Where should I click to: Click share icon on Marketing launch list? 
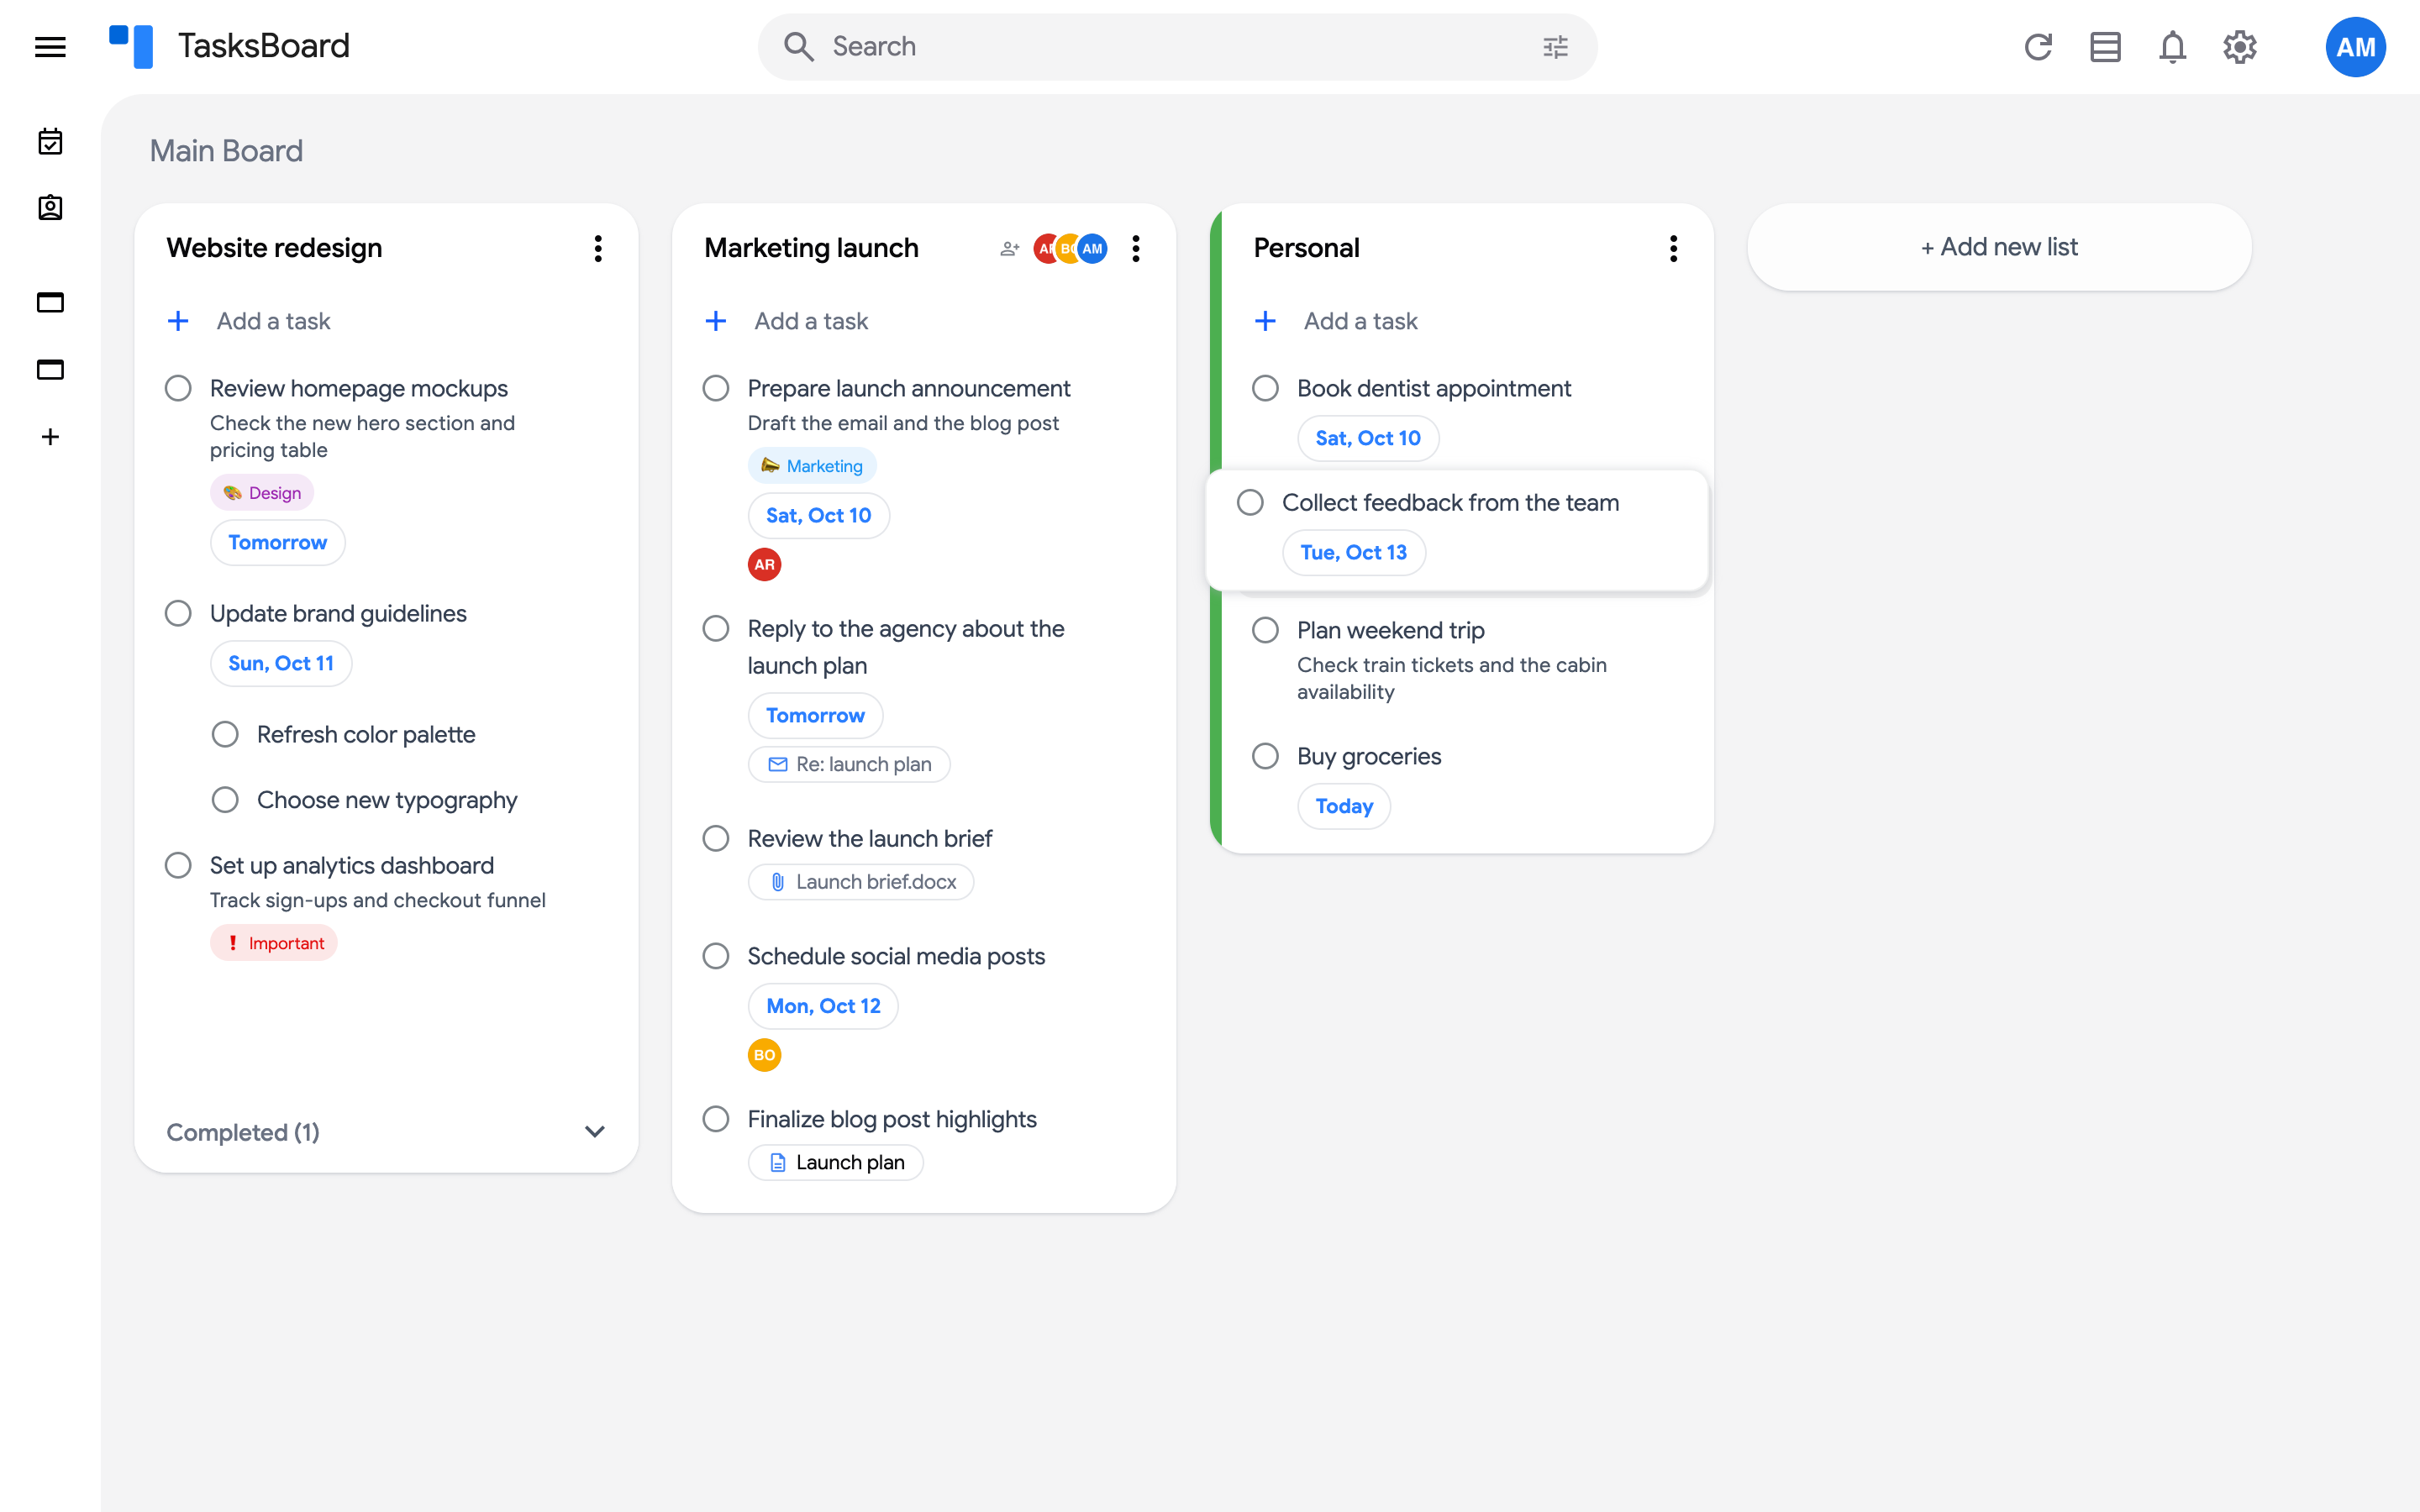pyautogui.click(x=1009, y=249)
